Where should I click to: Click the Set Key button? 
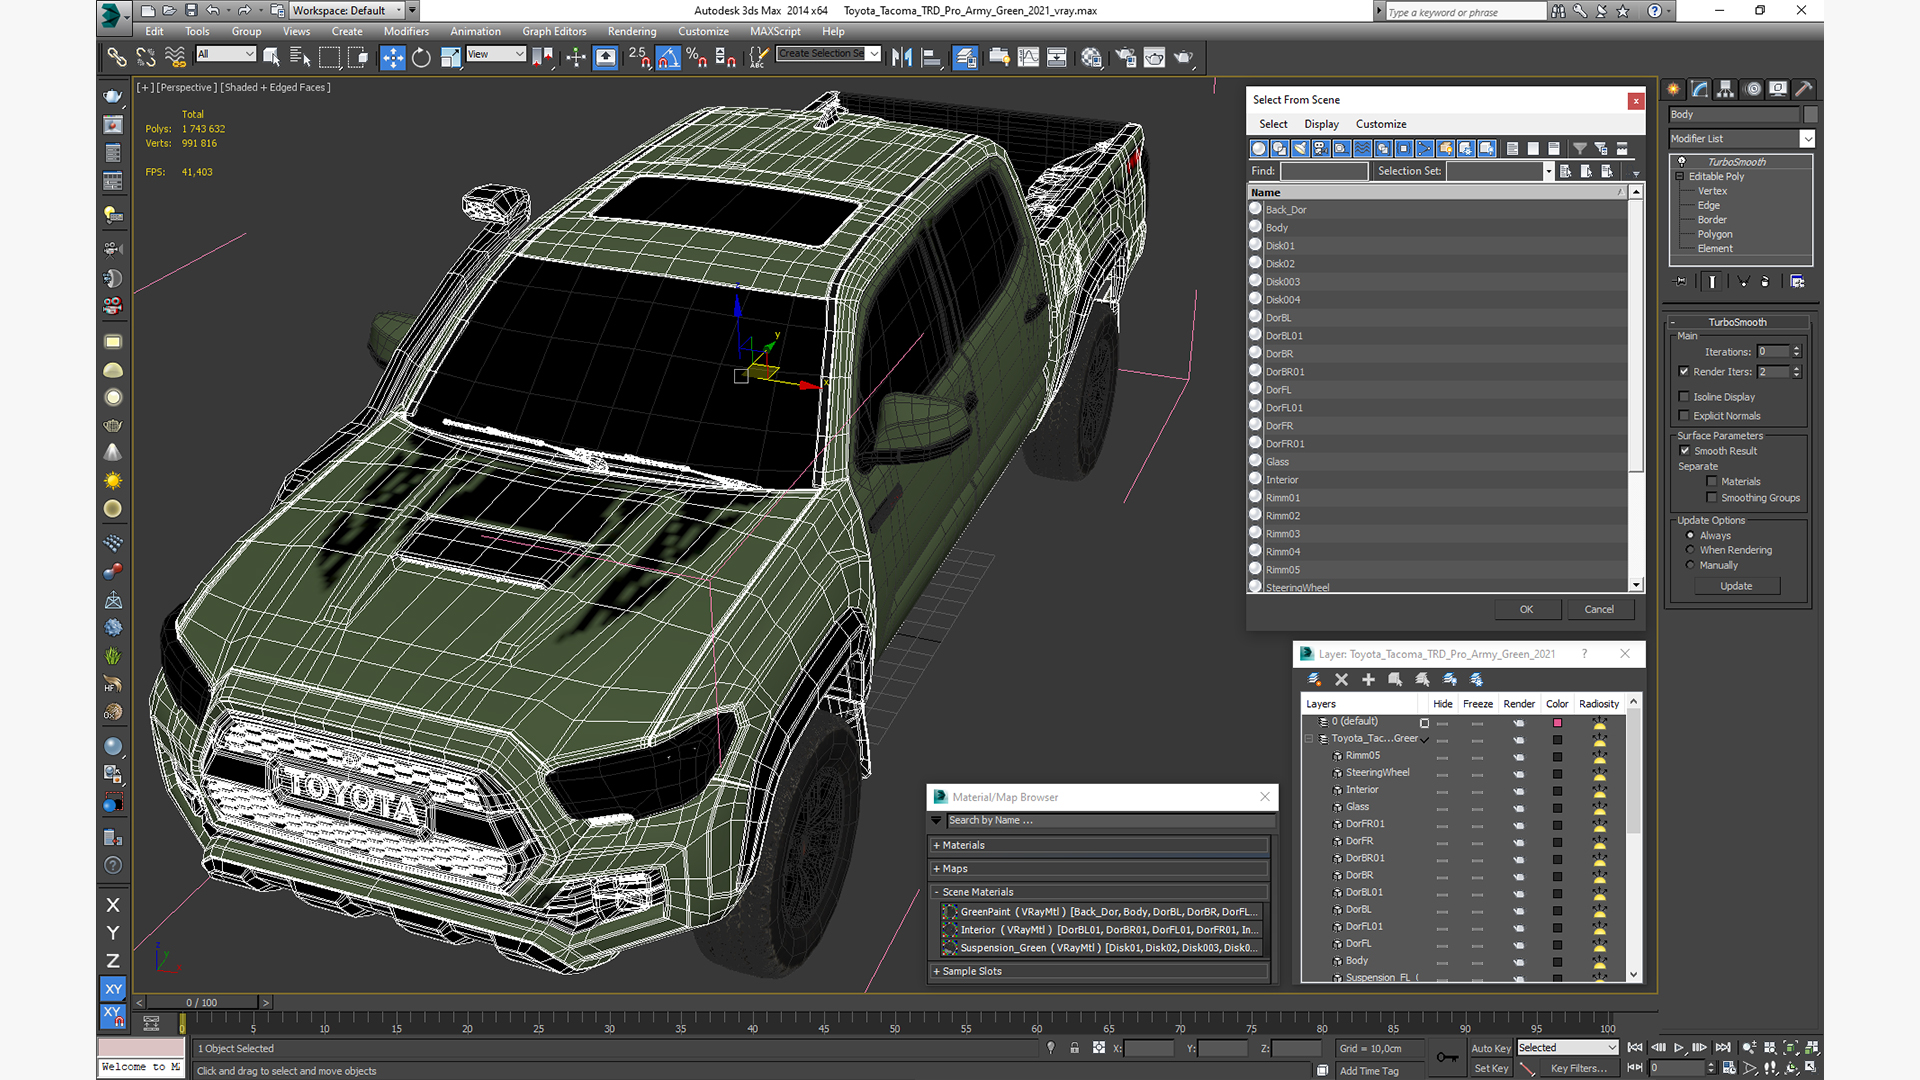tap(1491, 1068)
